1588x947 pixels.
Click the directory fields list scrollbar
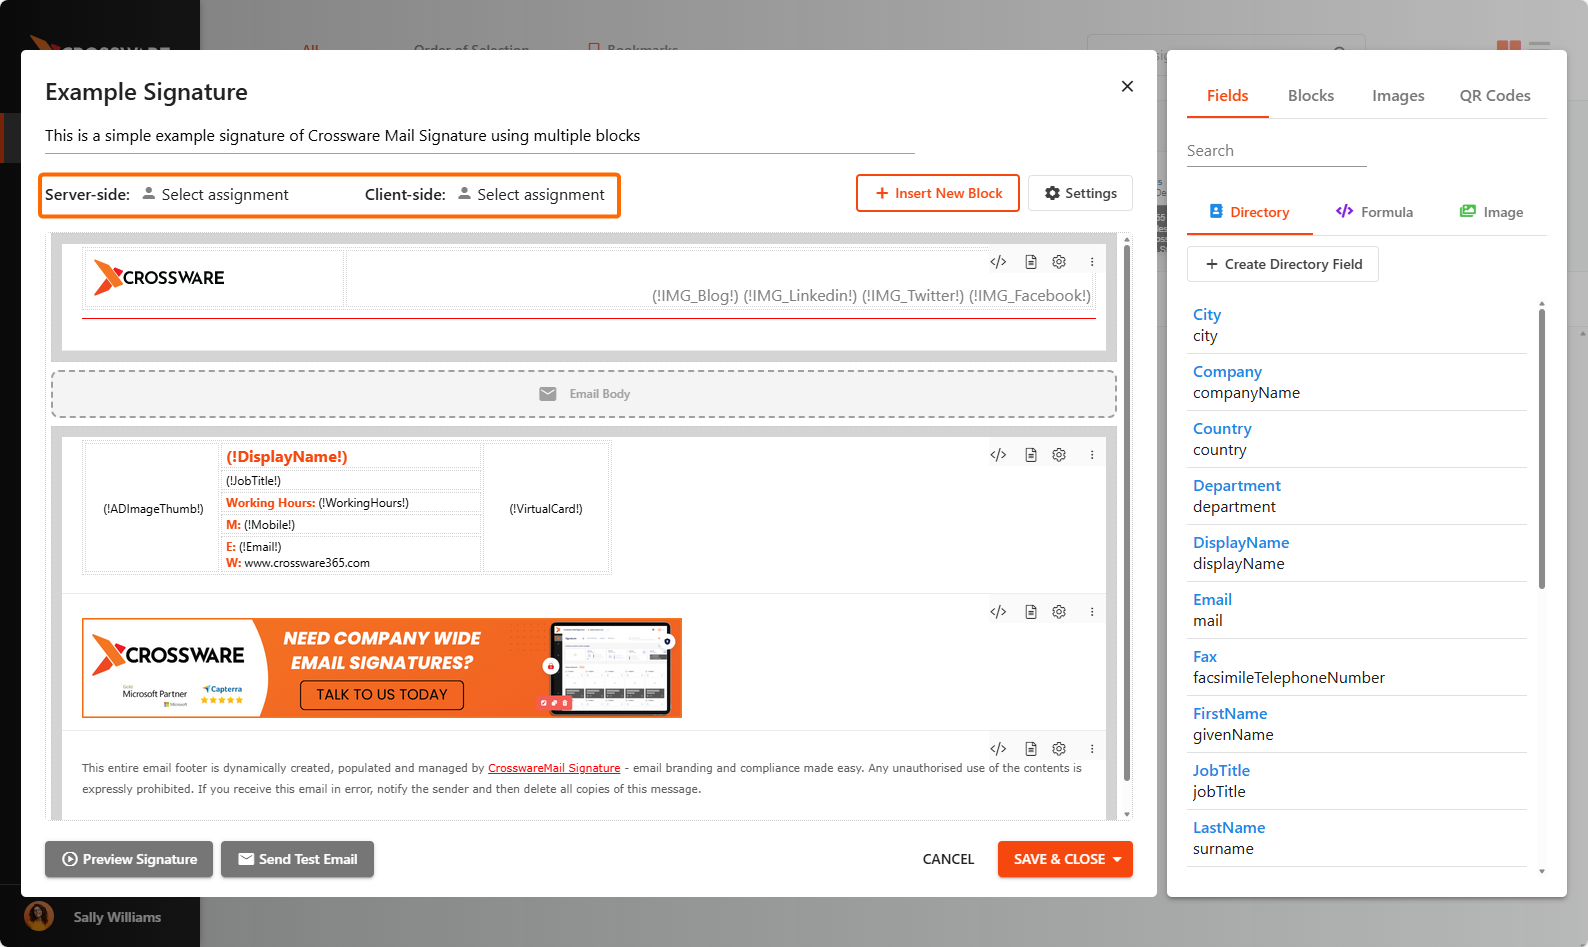pyautogui.click(x=1541, y=450)
